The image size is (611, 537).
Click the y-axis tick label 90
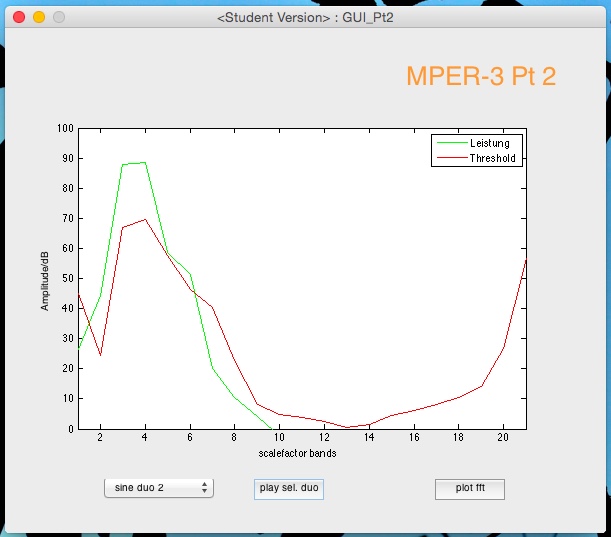(68, 158)
